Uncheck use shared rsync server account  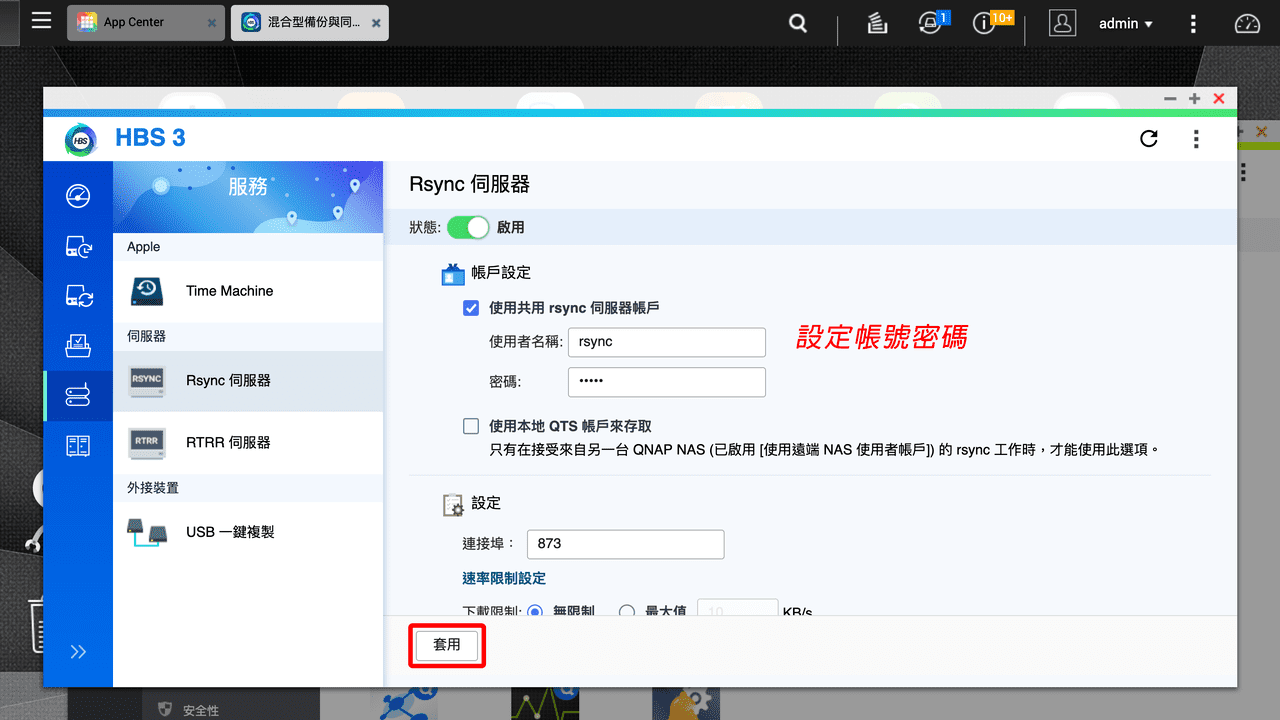[x=470, y=308]
